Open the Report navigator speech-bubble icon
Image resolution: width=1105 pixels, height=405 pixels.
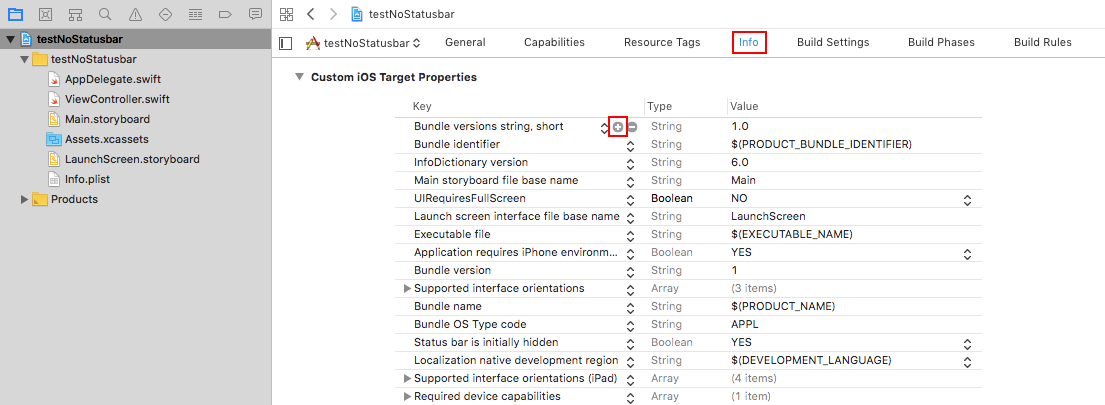(255, 15)
